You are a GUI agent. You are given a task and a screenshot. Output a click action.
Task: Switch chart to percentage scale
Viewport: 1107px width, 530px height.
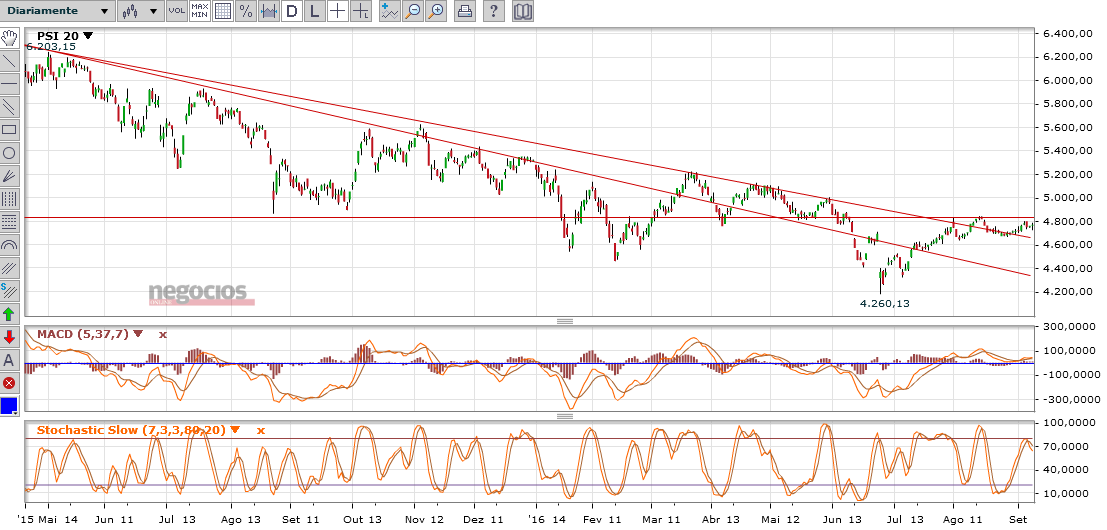tap(245, 11)
